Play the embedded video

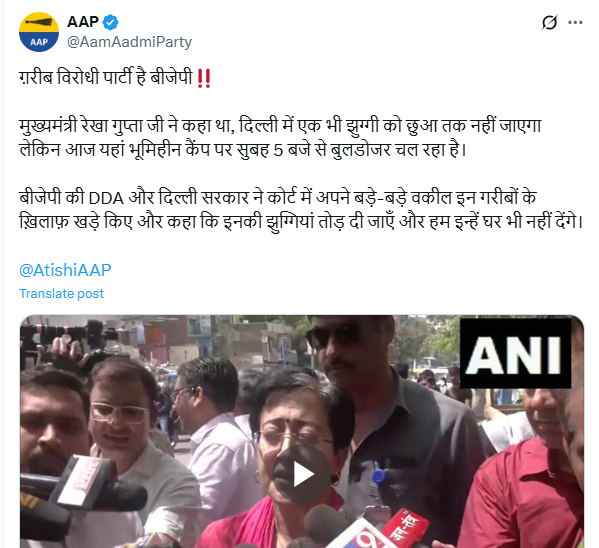[302, 474]
